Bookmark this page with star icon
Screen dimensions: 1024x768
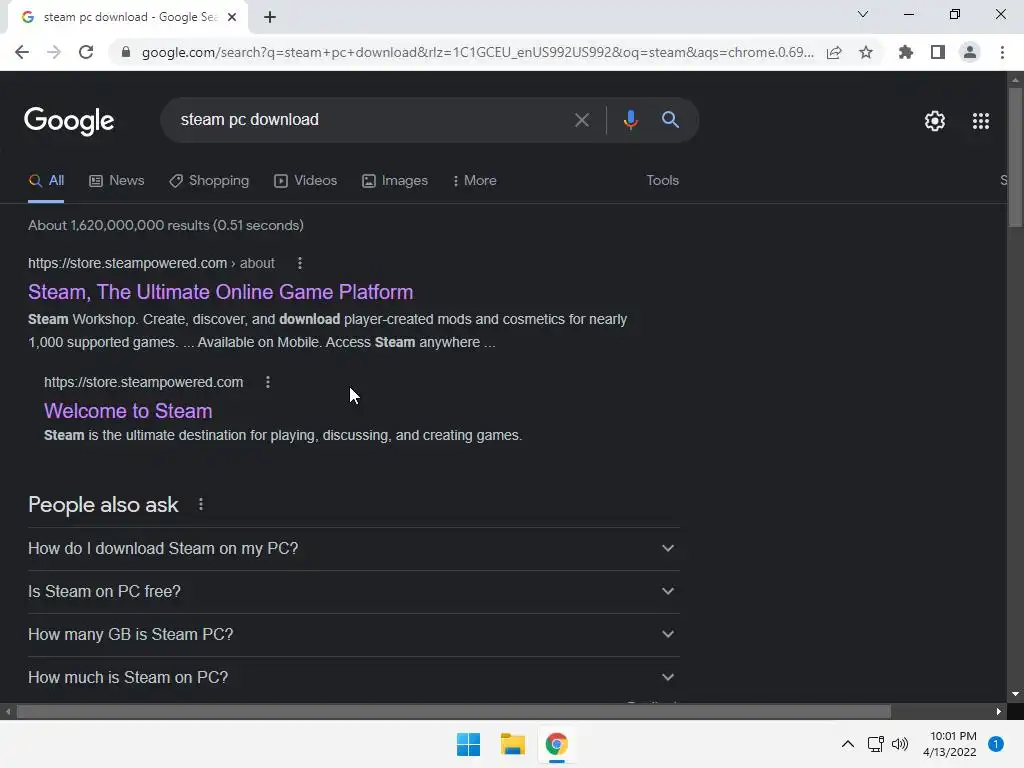[866, 52]
